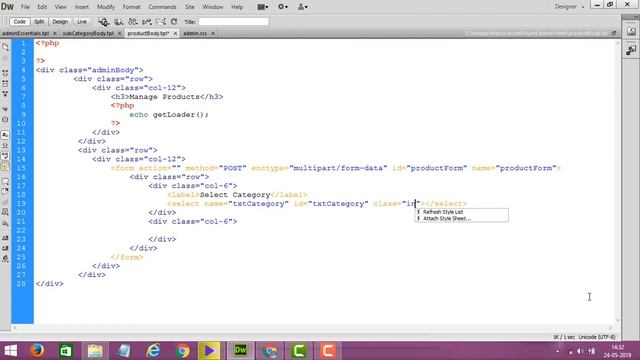Switch to Split view
This screenshot has width=640, height=360.
click(x=39, y=22)
